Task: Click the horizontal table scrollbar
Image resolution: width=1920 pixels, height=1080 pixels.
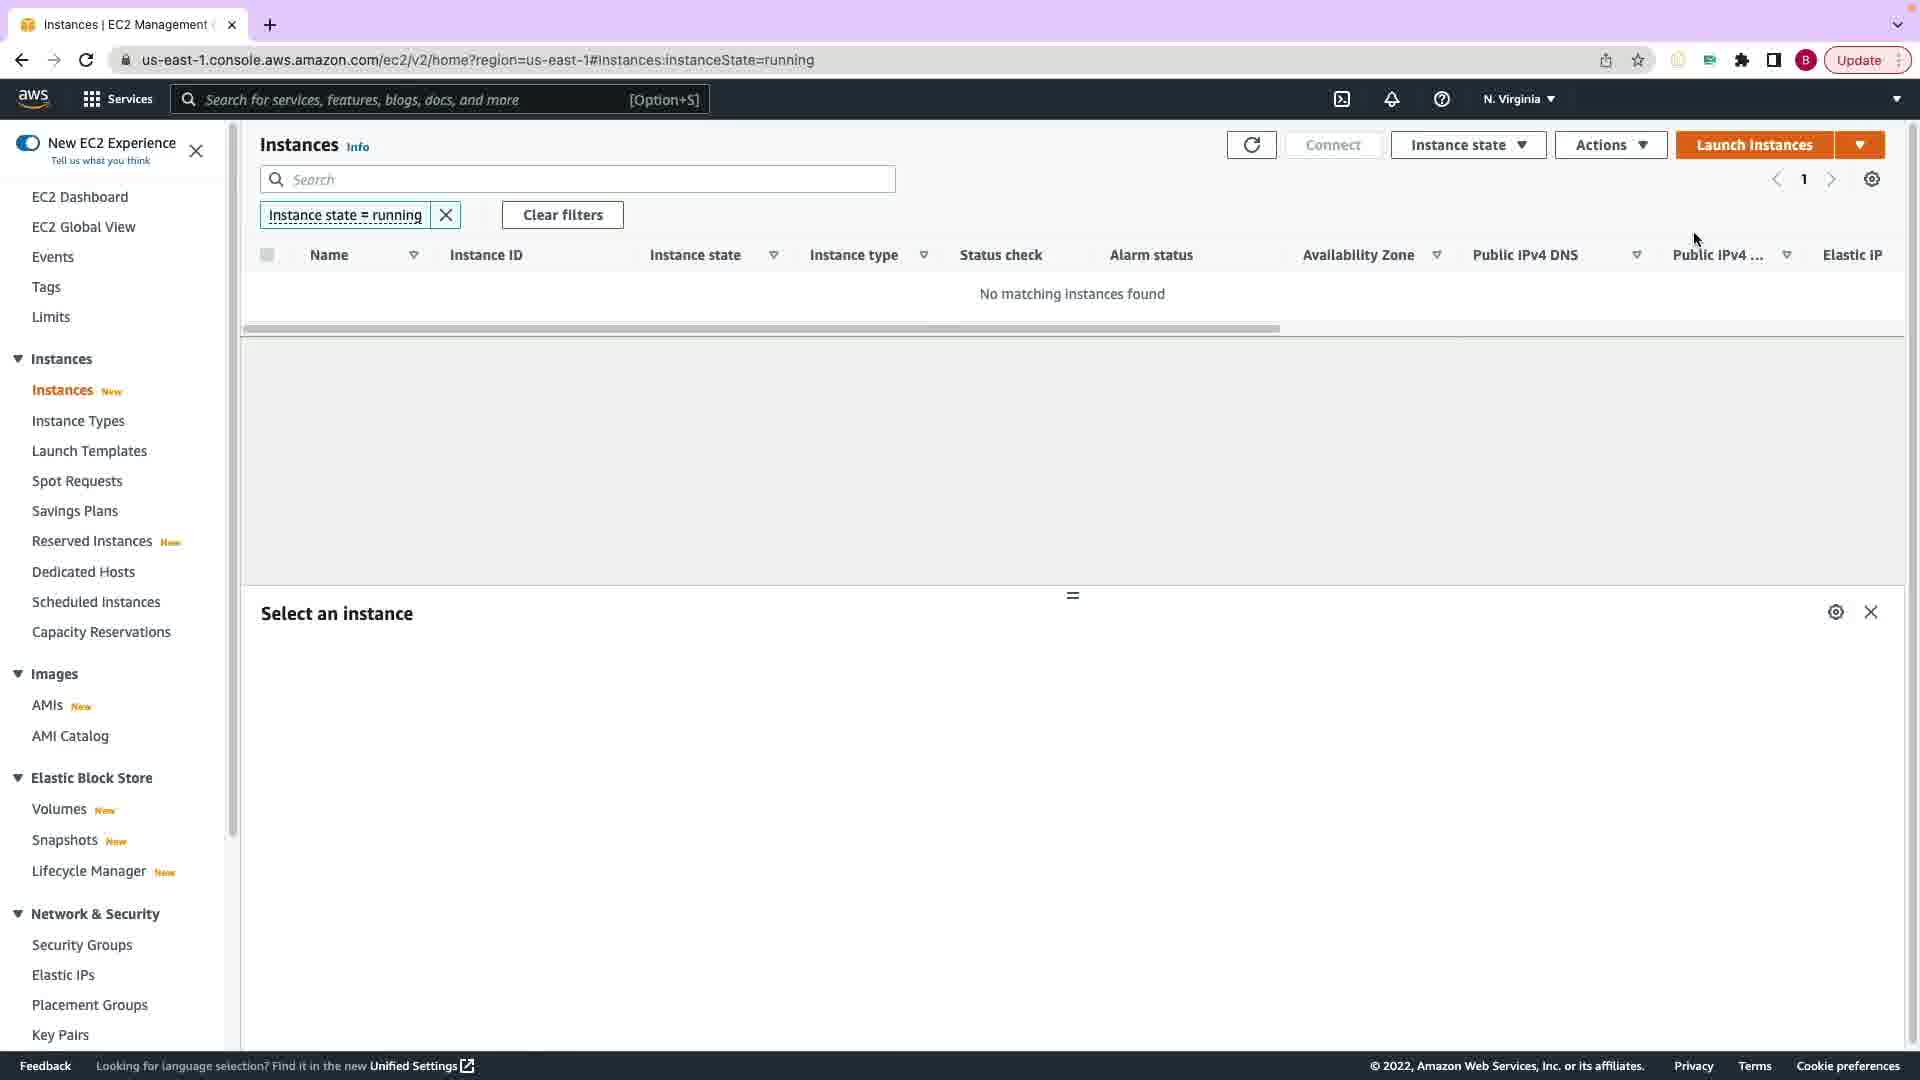Action: [x=760, y=329]
